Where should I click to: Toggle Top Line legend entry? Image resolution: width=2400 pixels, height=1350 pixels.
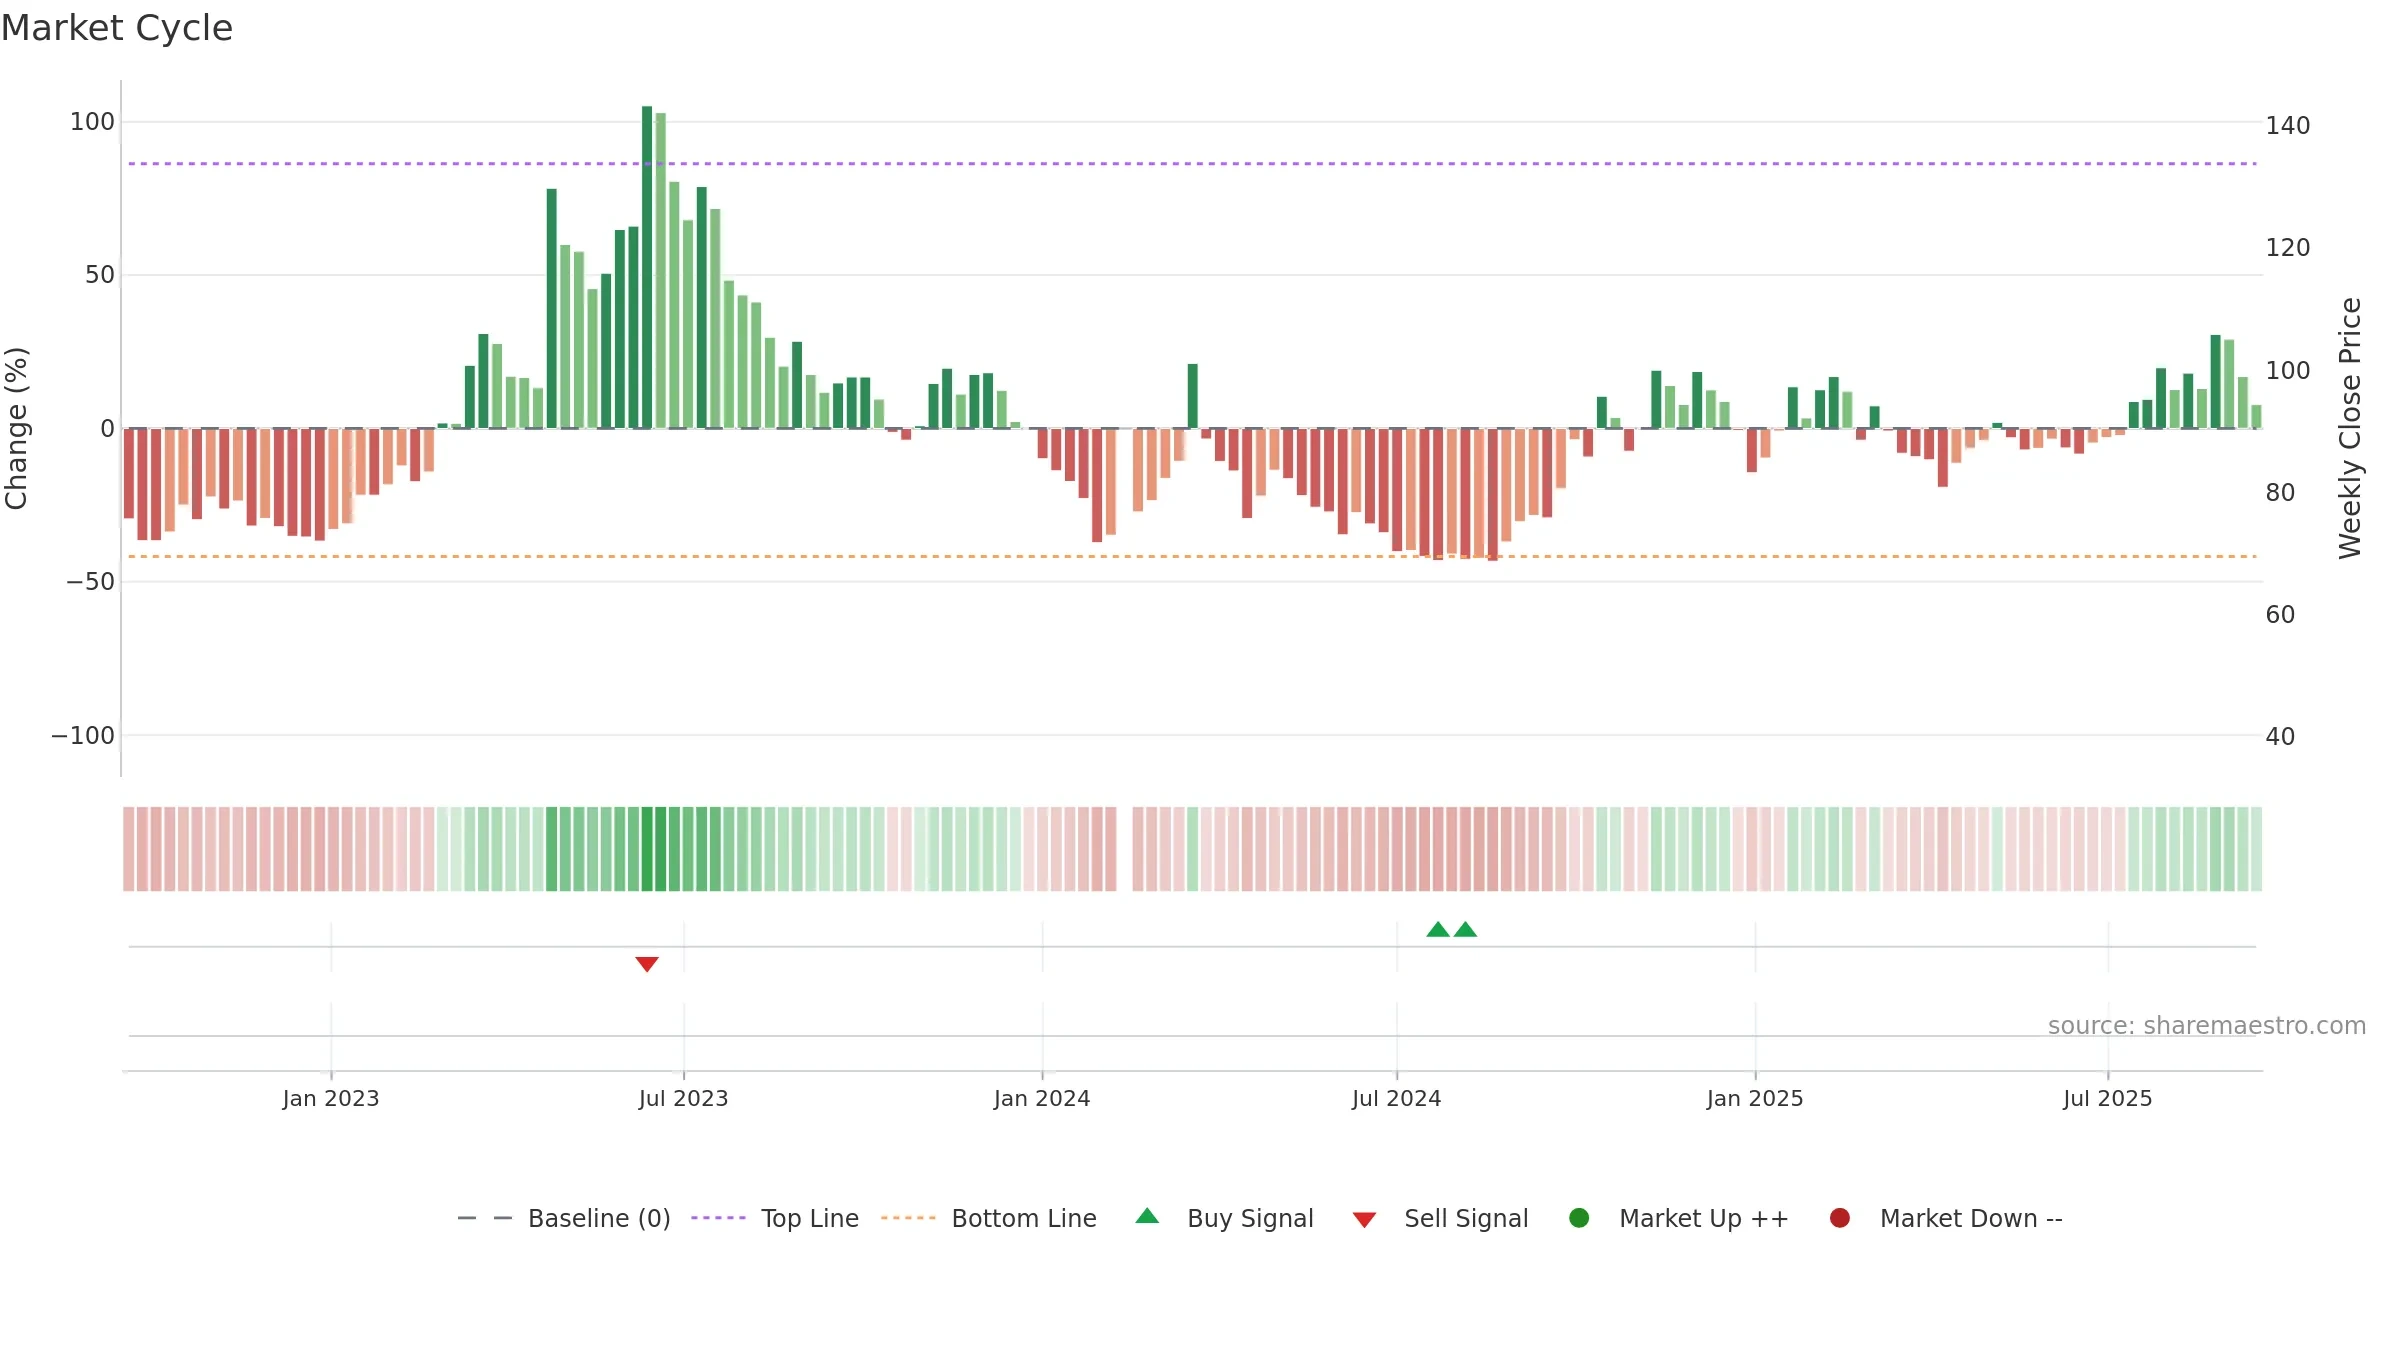(x=775, y=1218)
